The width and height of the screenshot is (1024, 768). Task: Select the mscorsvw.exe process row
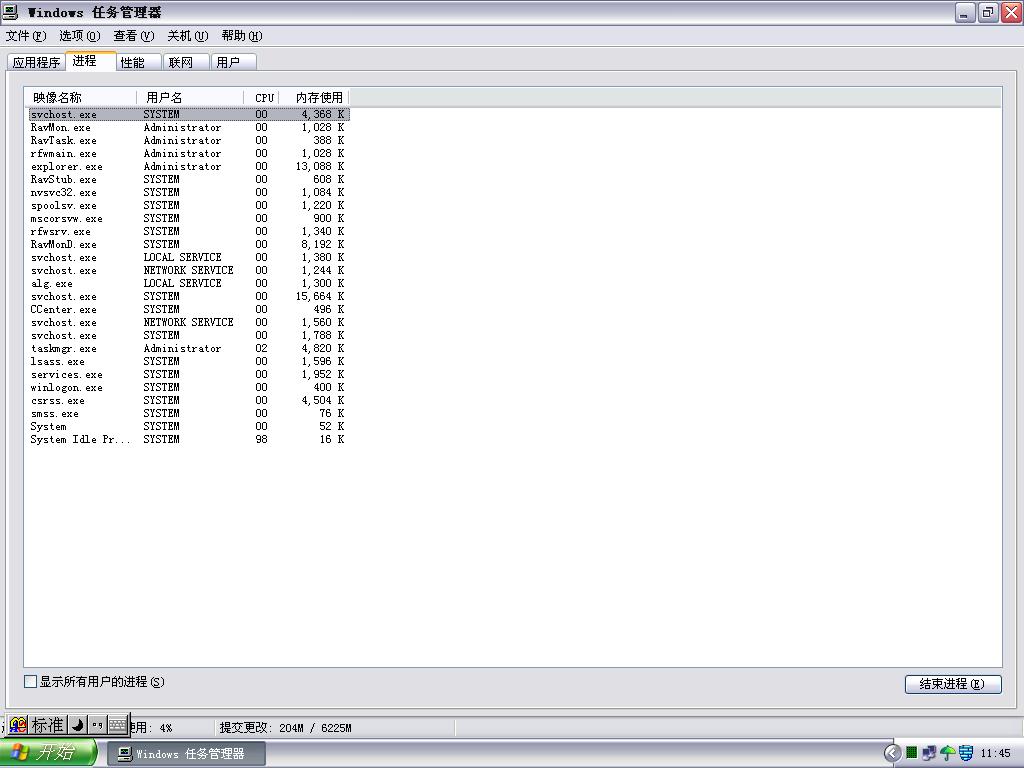pyautogui.click(x=188, y=219)
